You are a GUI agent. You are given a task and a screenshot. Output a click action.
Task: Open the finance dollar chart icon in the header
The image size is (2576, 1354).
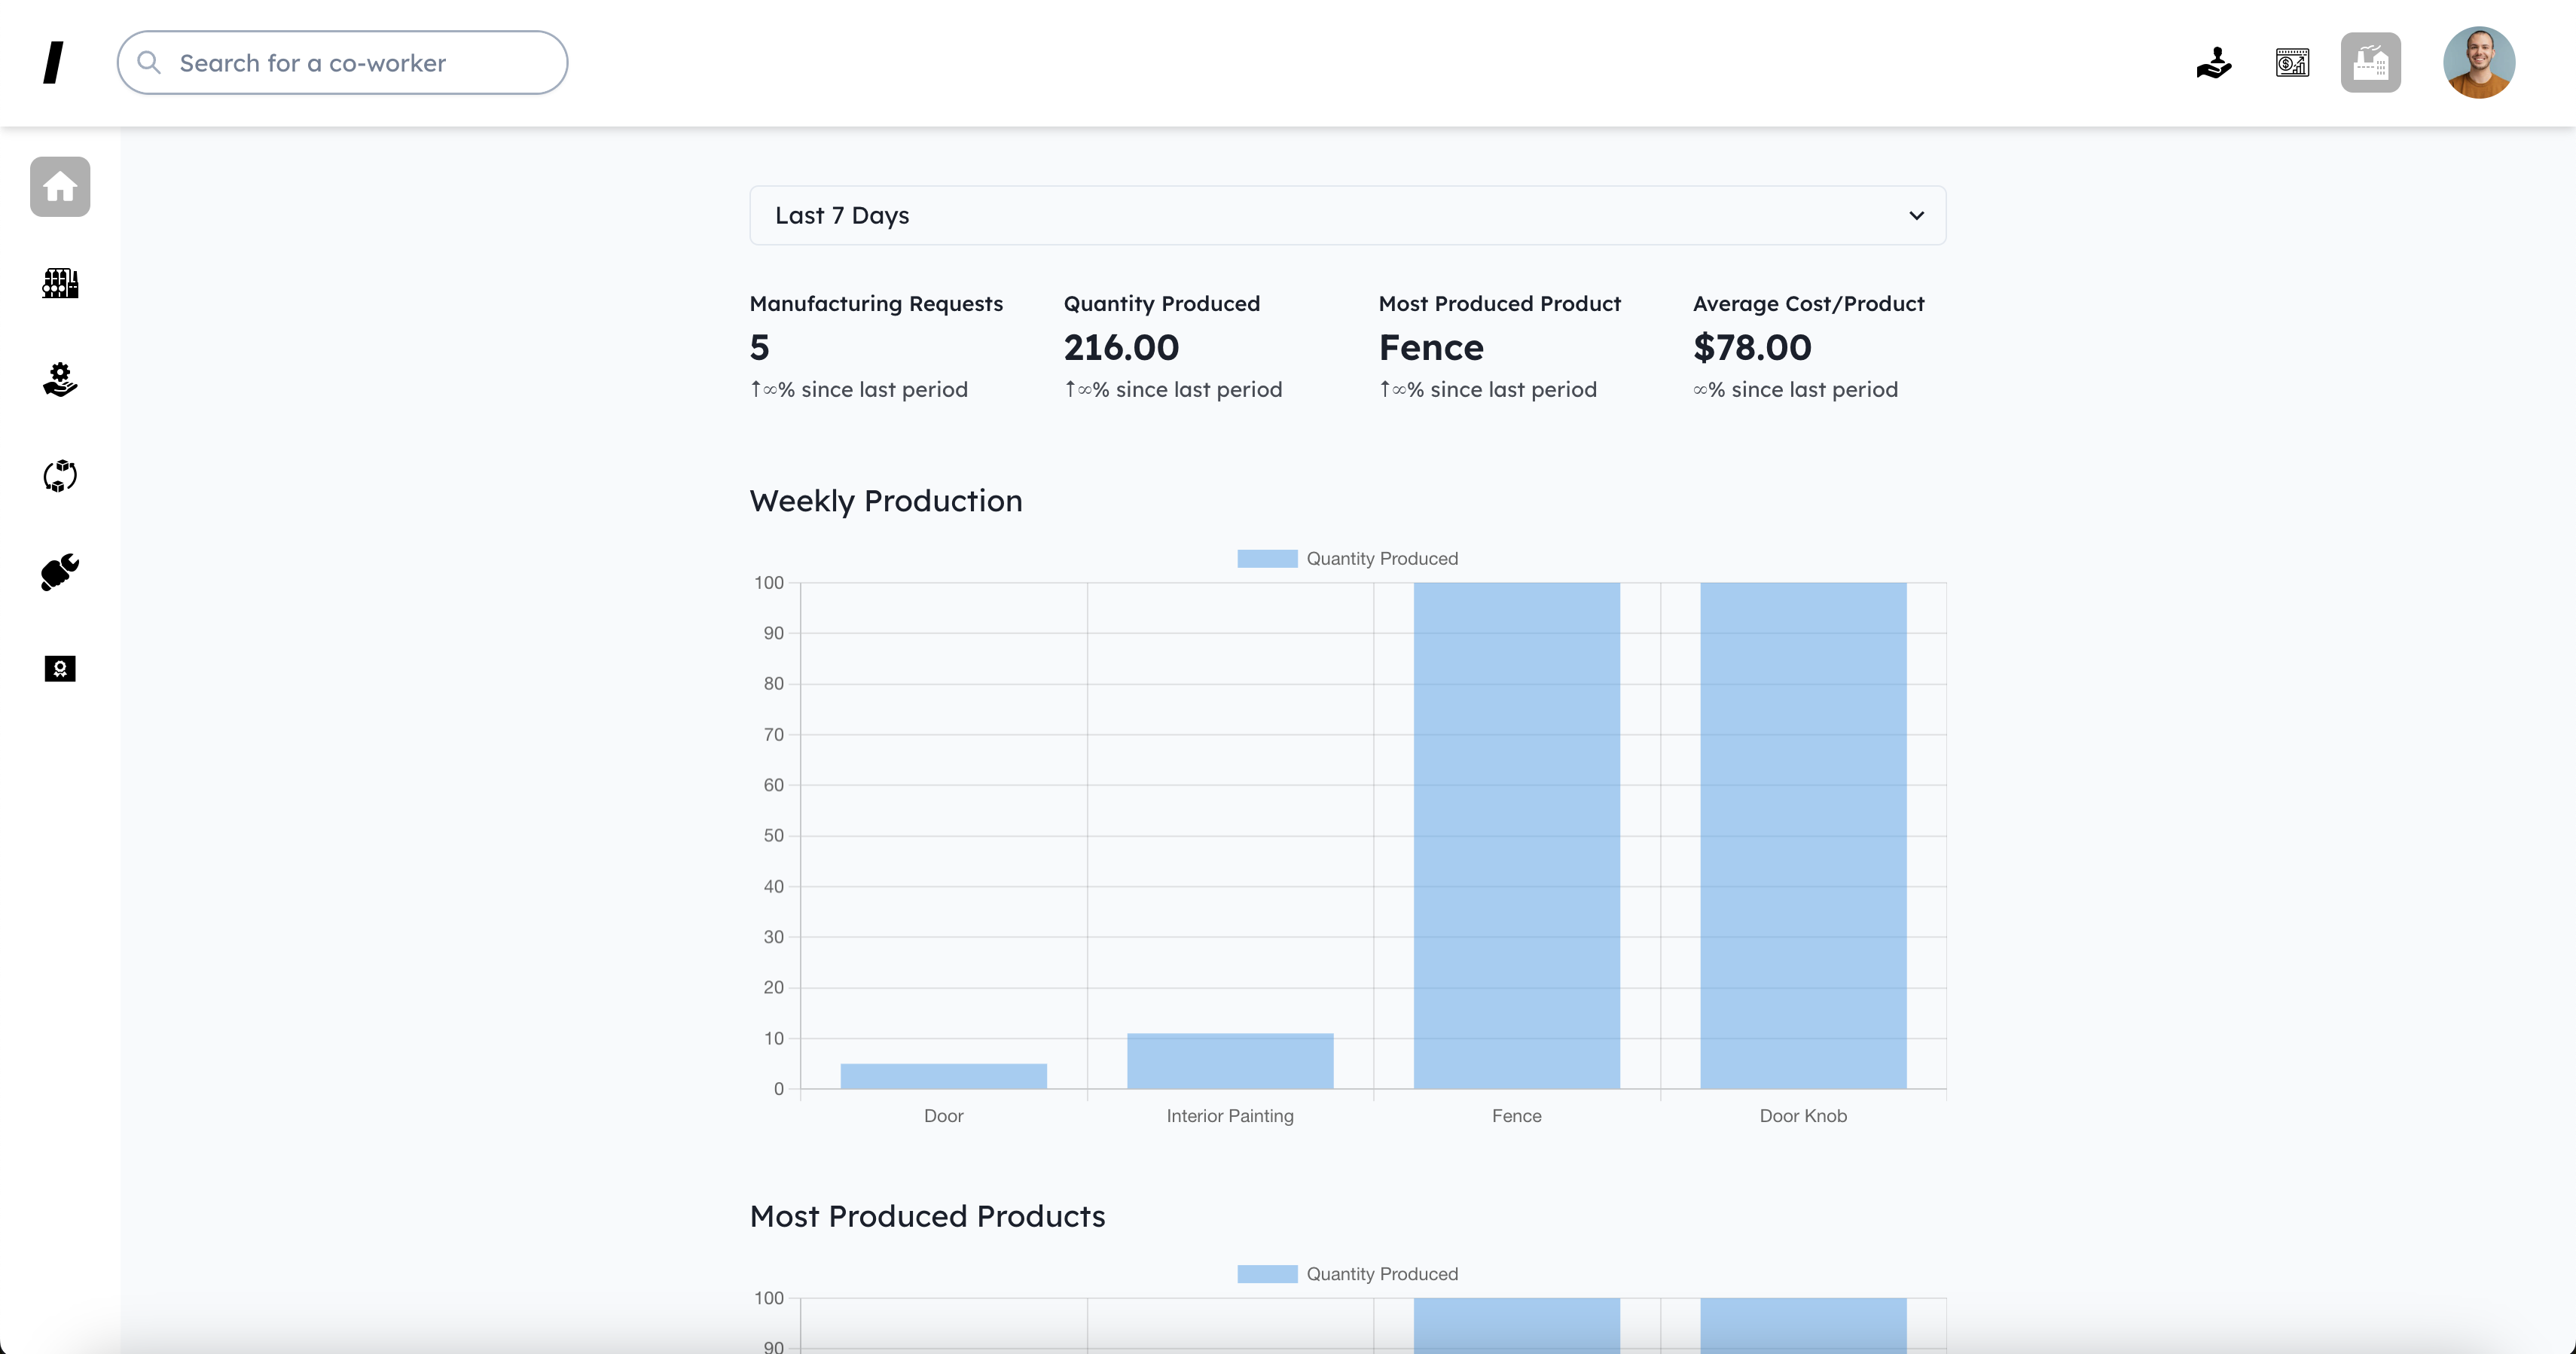click(x=2292, y=63)
